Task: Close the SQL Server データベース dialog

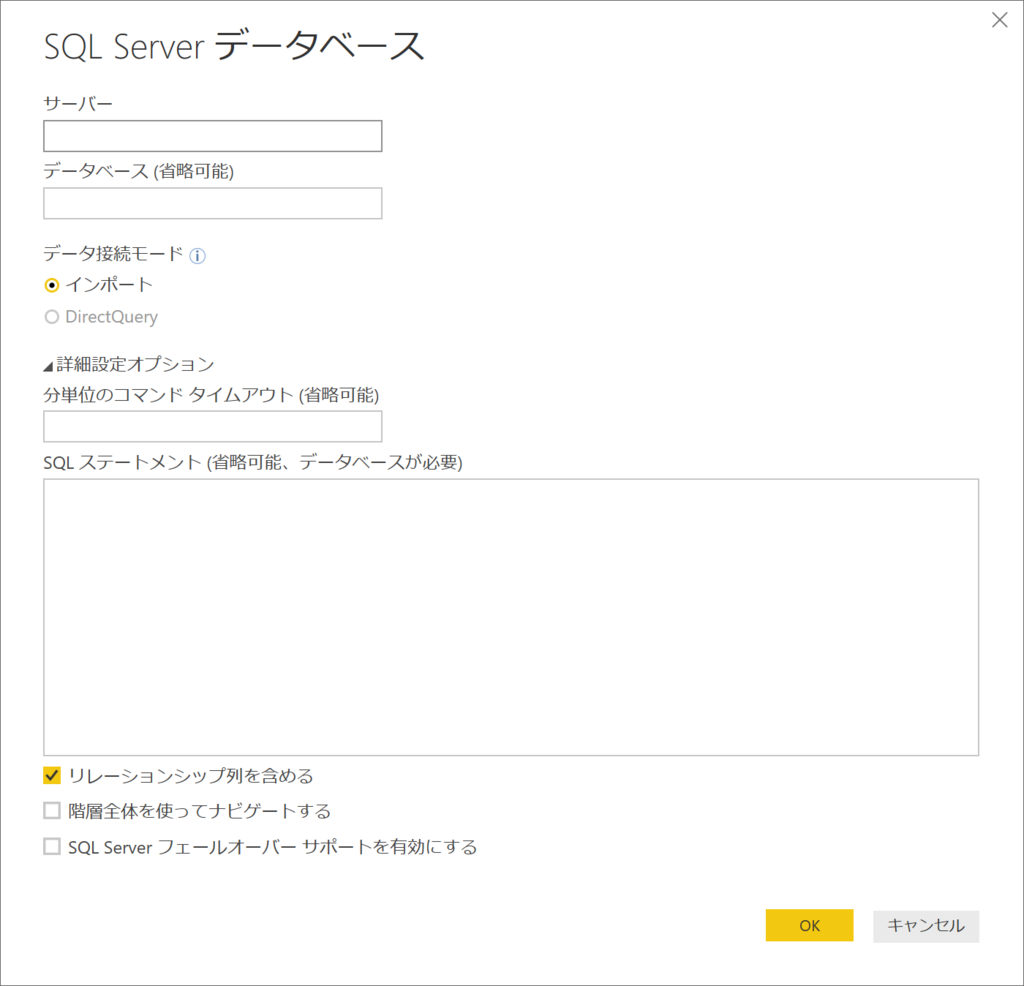Action: pyautogui.click(x=999, y=20)
